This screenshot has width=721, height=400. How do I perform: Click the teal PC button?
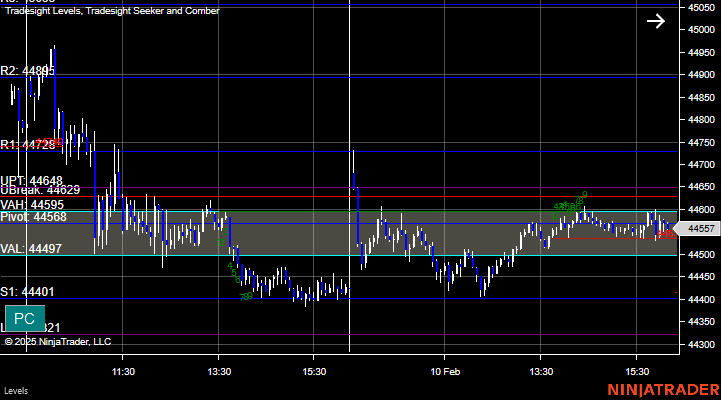(25, 318)
